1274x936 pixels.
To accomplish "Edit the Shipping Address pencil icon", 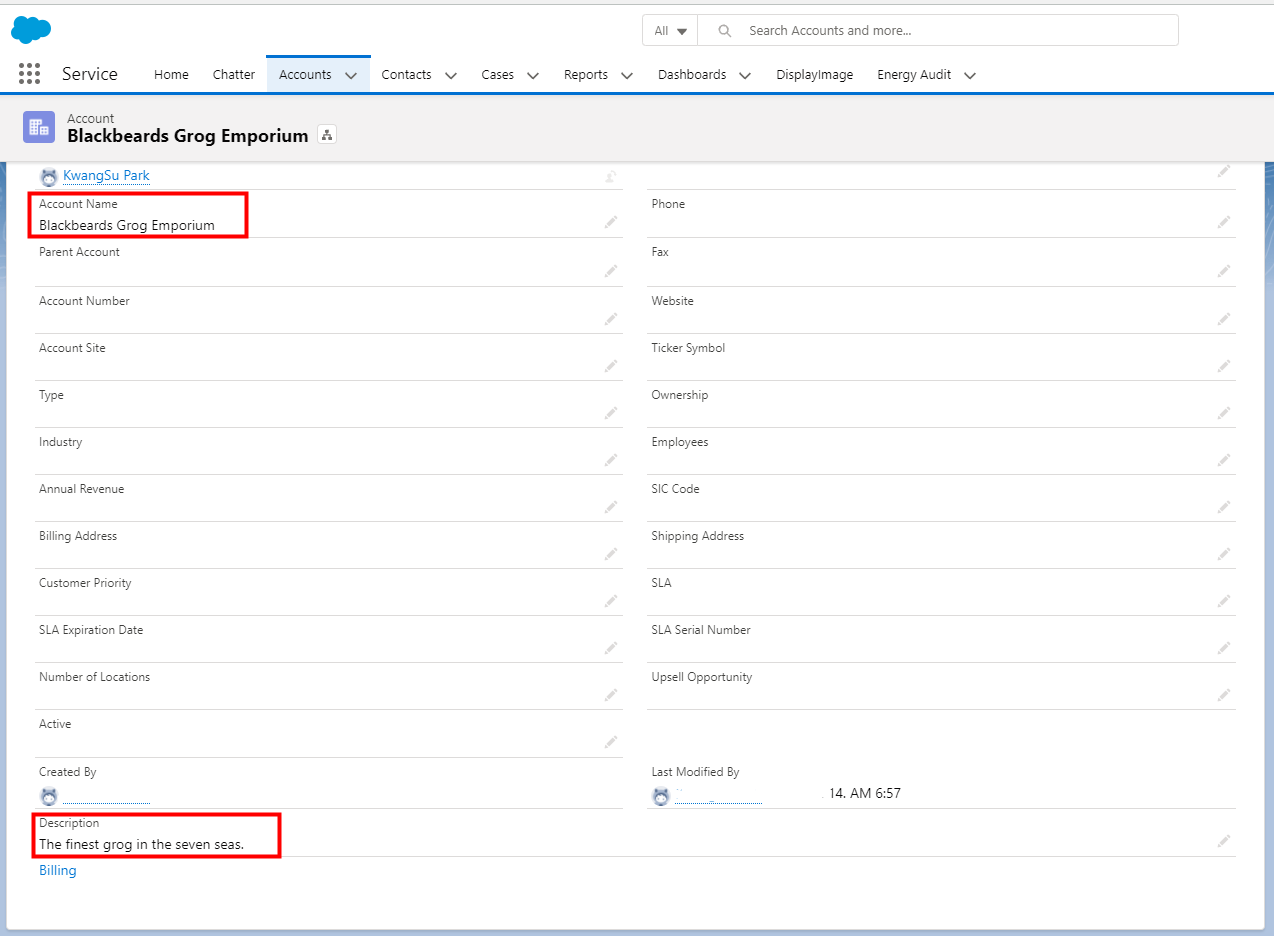I will (1223, 554).
